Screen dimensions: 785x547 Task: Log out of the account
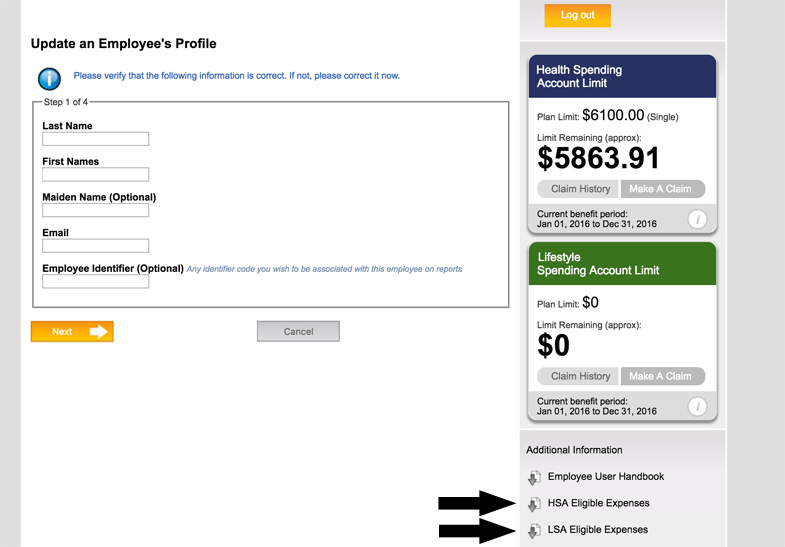[x=578, y=15]
